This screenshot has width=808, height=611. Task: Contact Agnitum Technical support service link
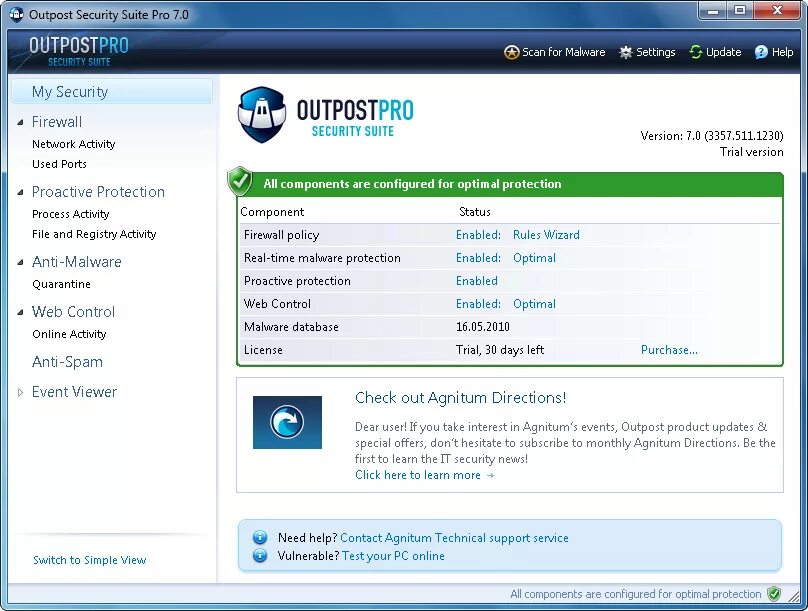pyautogui.click(x=454, y=538)
